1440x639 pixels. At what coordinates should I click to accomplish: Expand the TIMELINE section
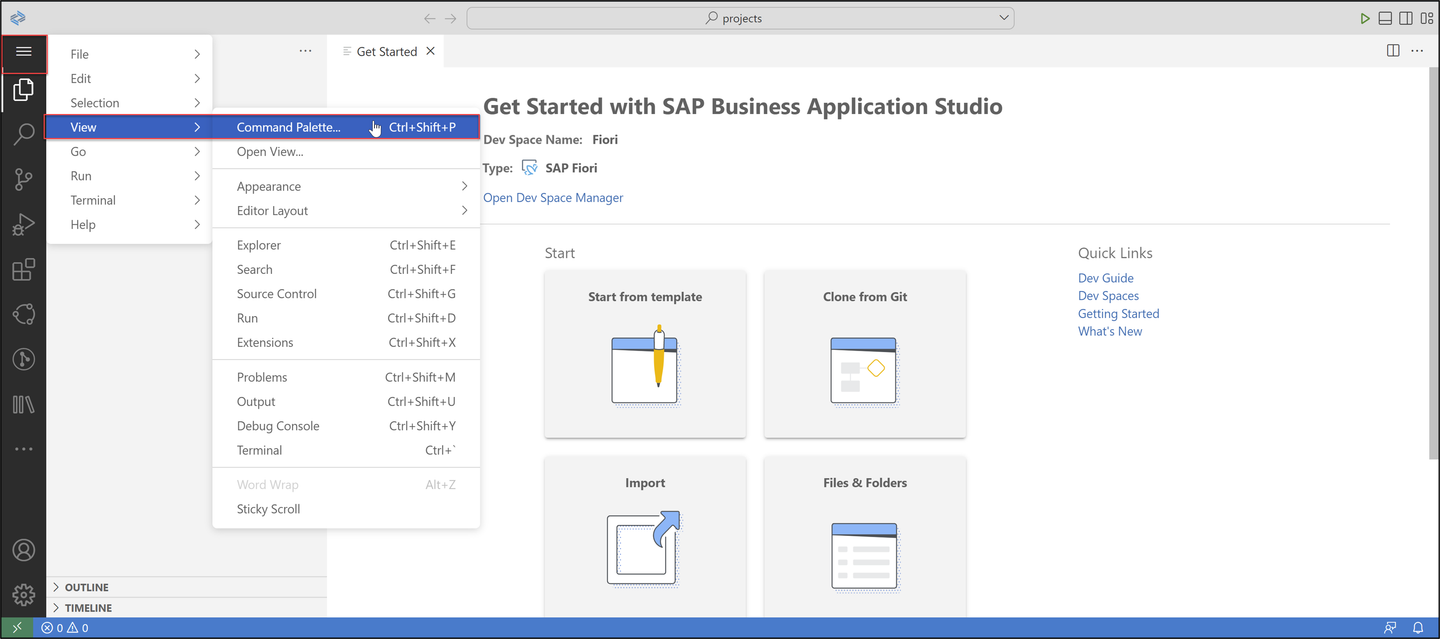(x=186, y=608)
